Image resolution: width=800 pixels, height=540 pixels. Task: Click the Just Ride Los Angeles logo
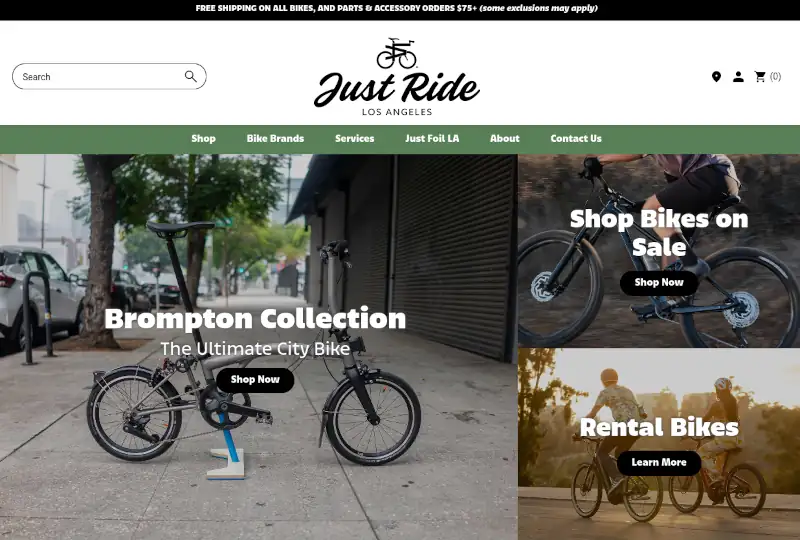coord(397,77)
